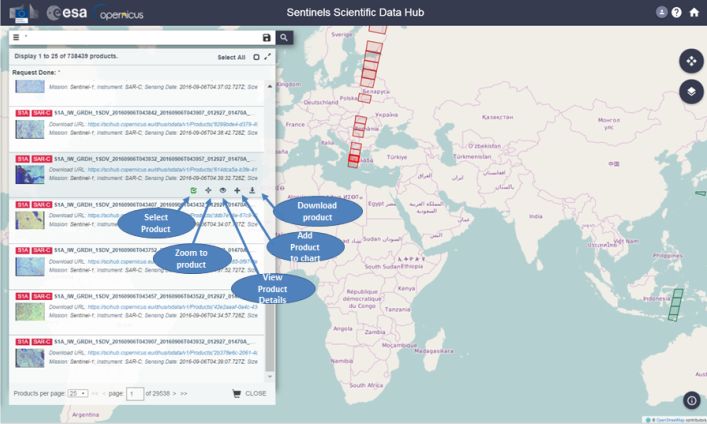
Task: Click the results list scroll up arrow
Action: (x=270, y=86)
